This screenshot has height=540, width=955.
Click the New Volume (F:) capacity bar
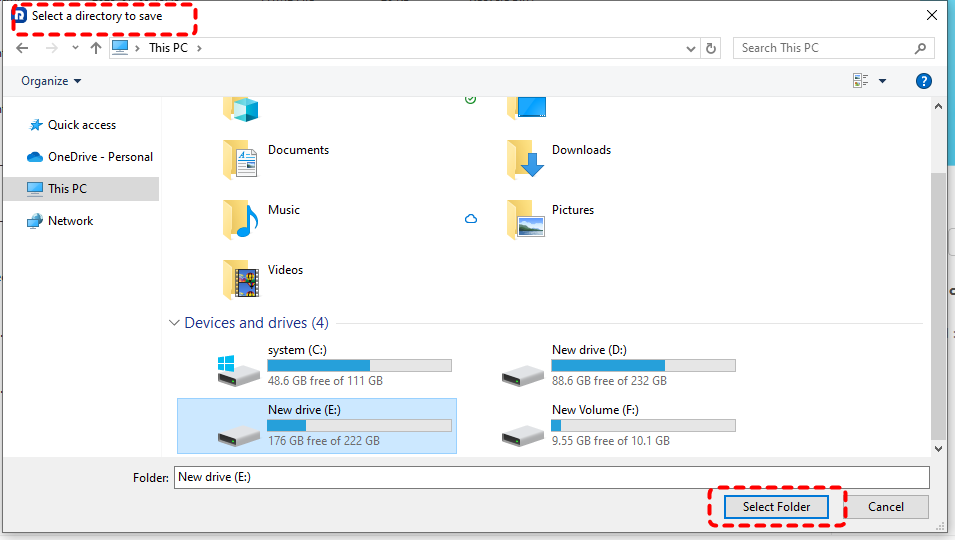pos(643,426)
